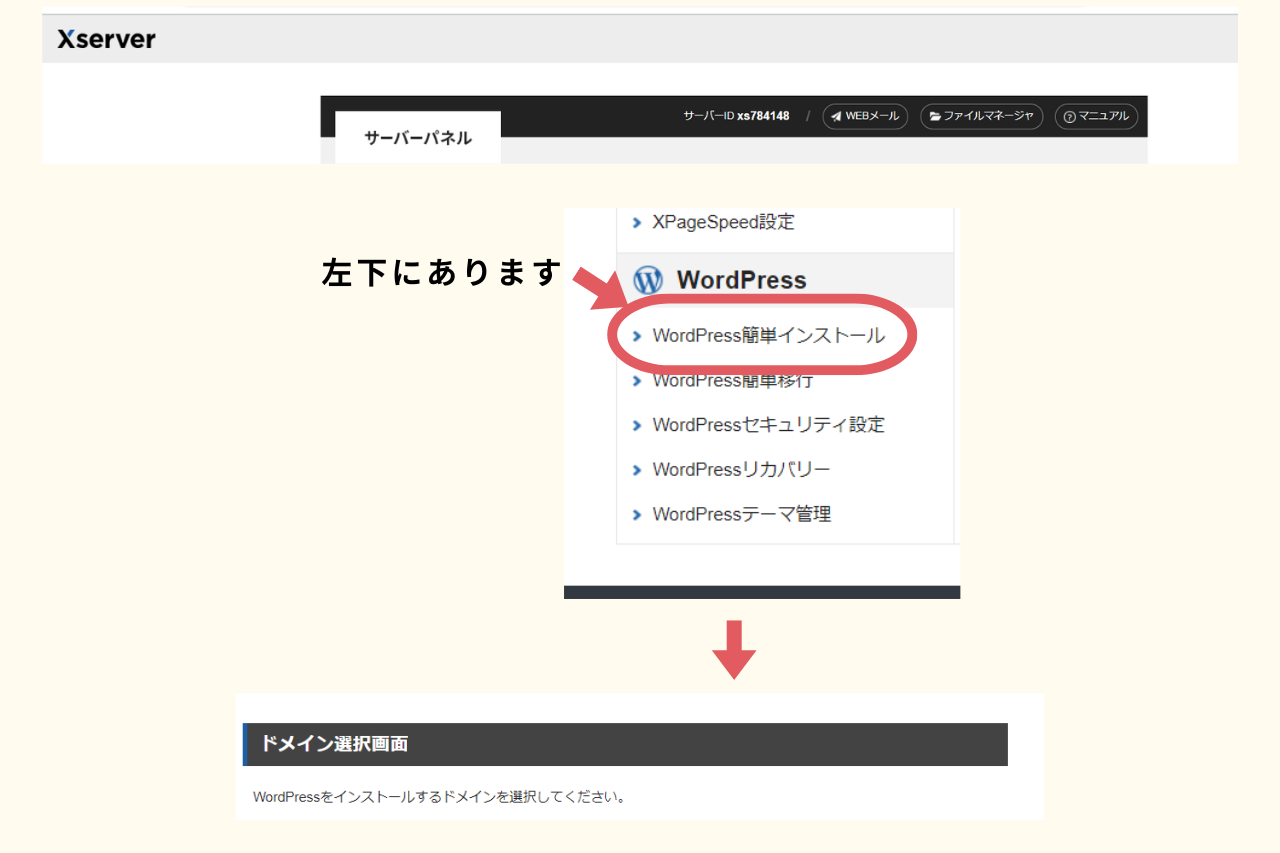Open WordPressリカバリー link

coord(741,469)
